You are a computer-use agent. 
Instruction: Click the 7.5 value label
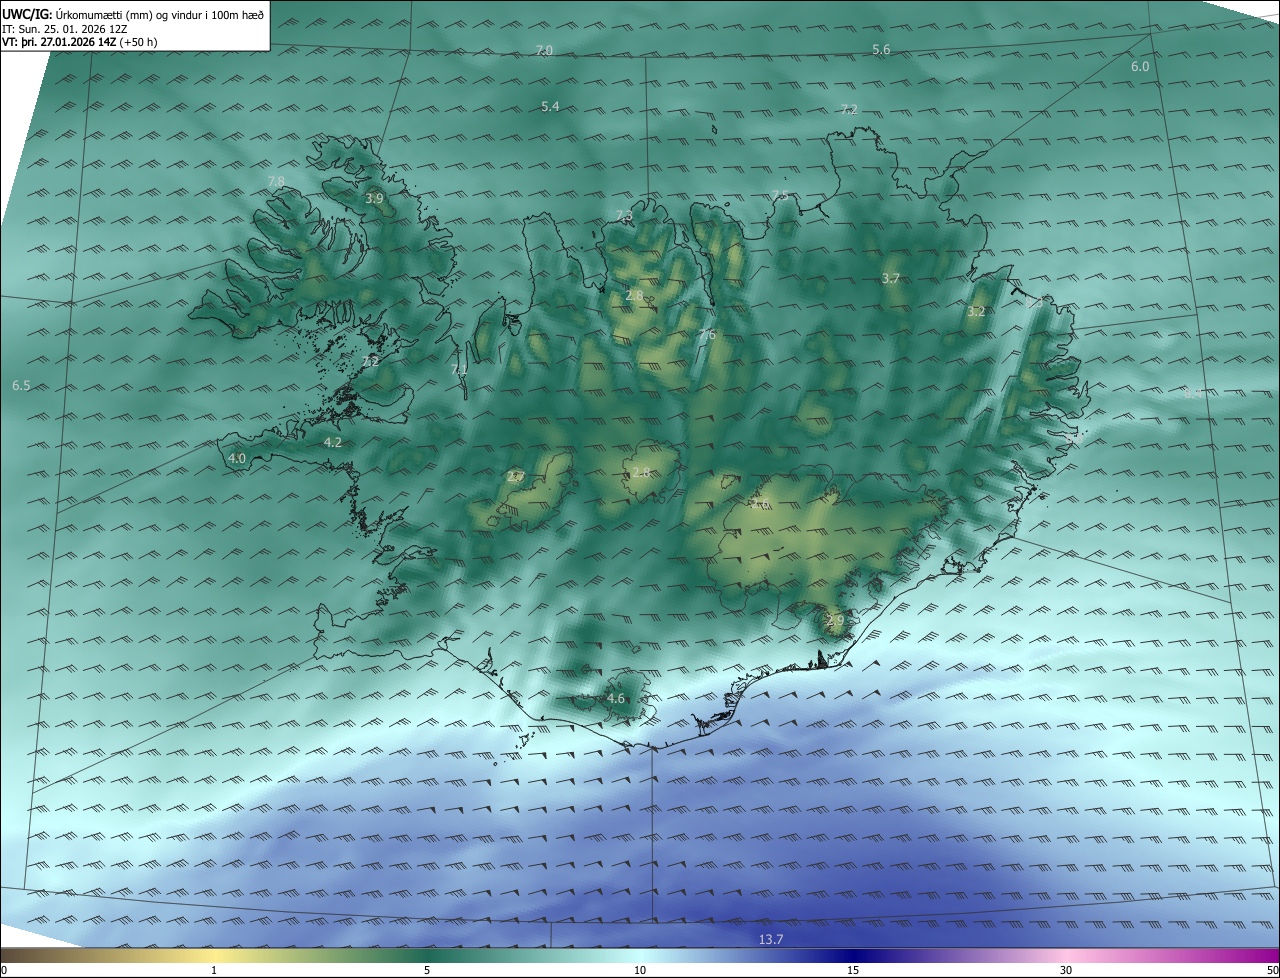(x=780, y=195)
